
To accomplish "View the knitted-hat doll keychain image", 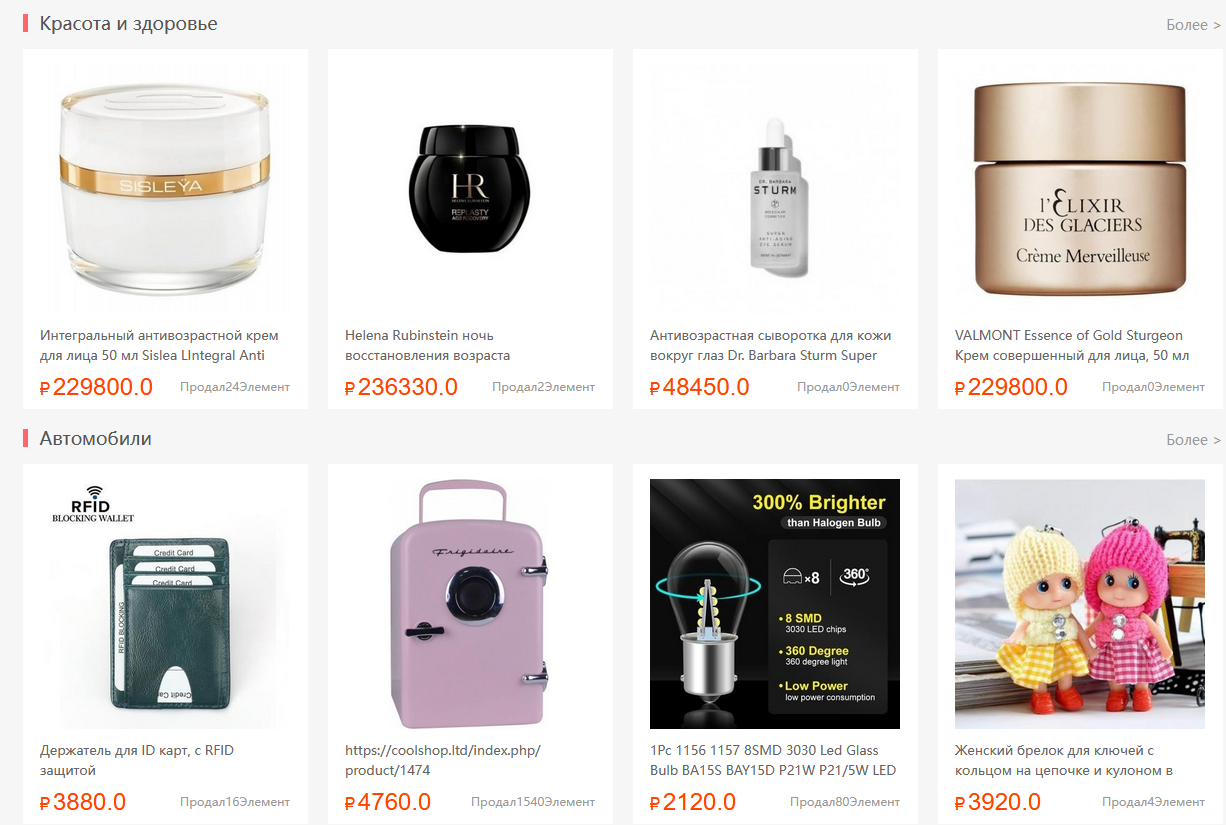I will [1080, 604].
